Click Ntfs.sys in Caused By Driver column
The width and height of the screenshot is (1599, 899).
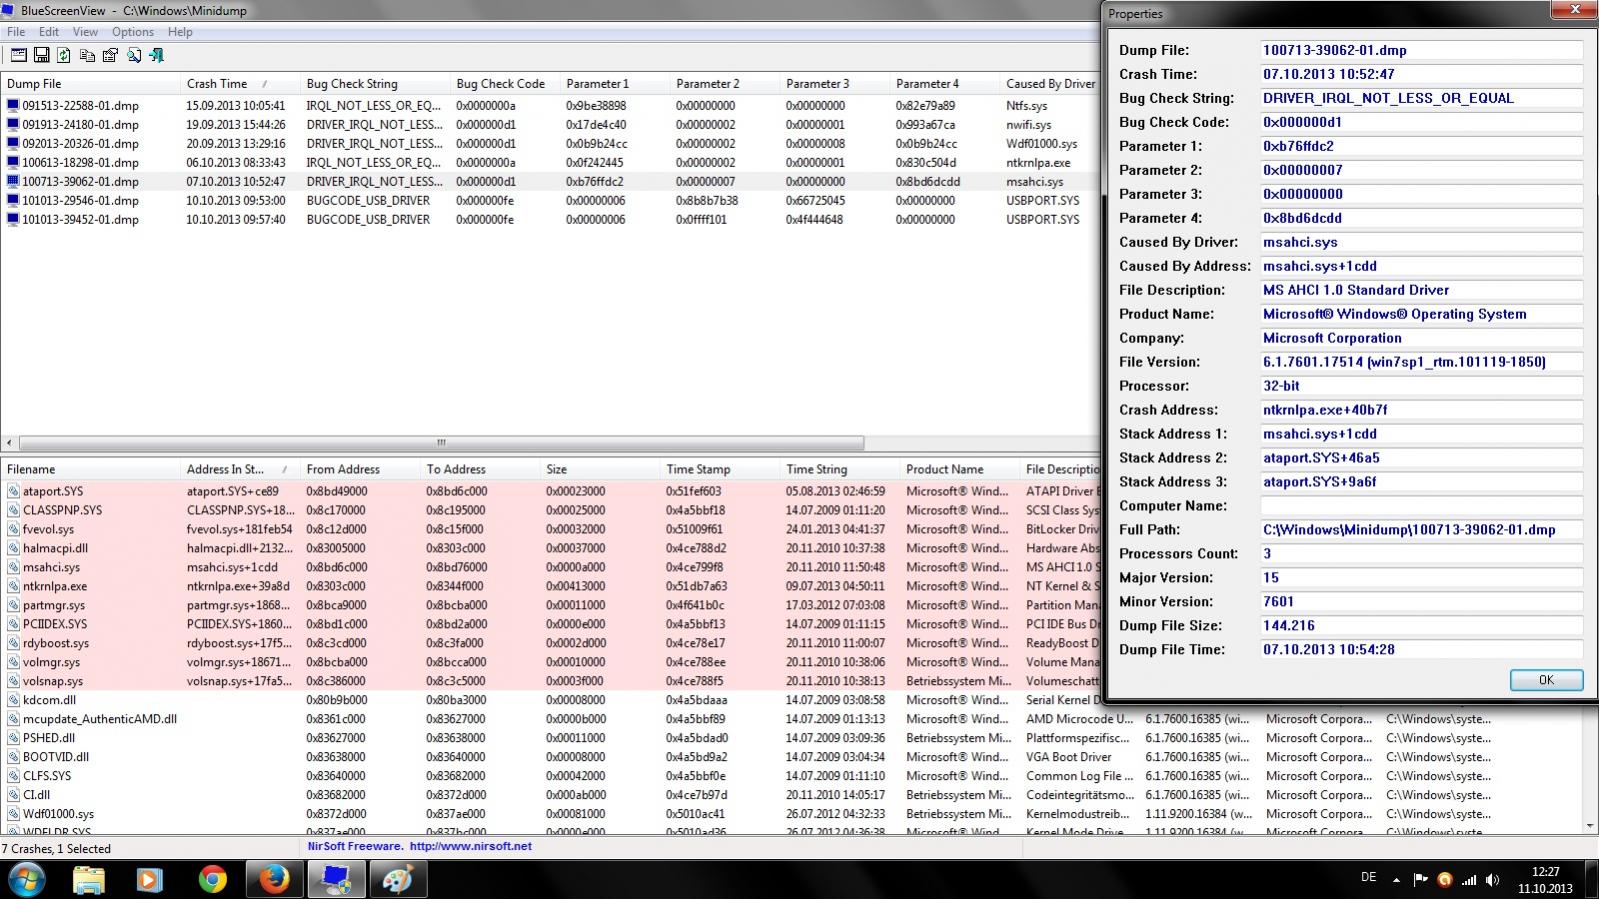(1026, 105)
